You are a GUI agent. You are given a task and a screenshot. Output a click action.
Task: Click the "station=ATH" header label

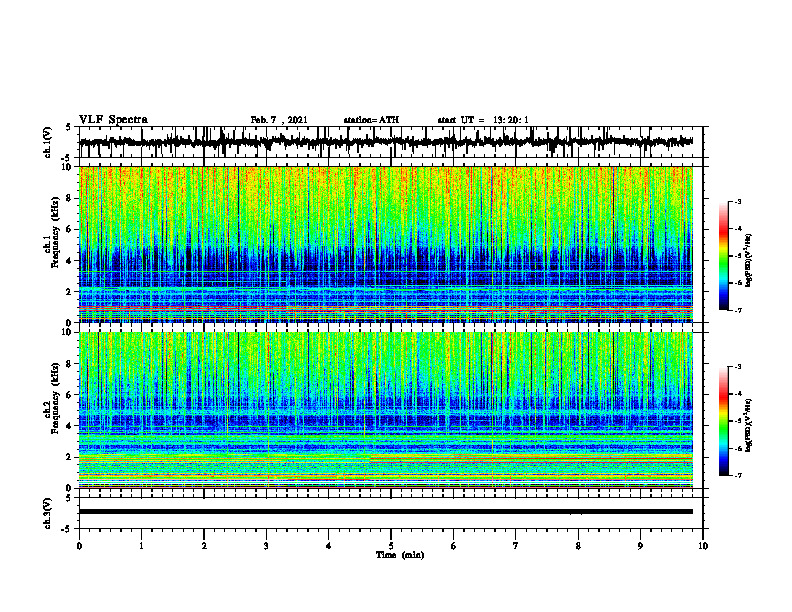point(371,120)
